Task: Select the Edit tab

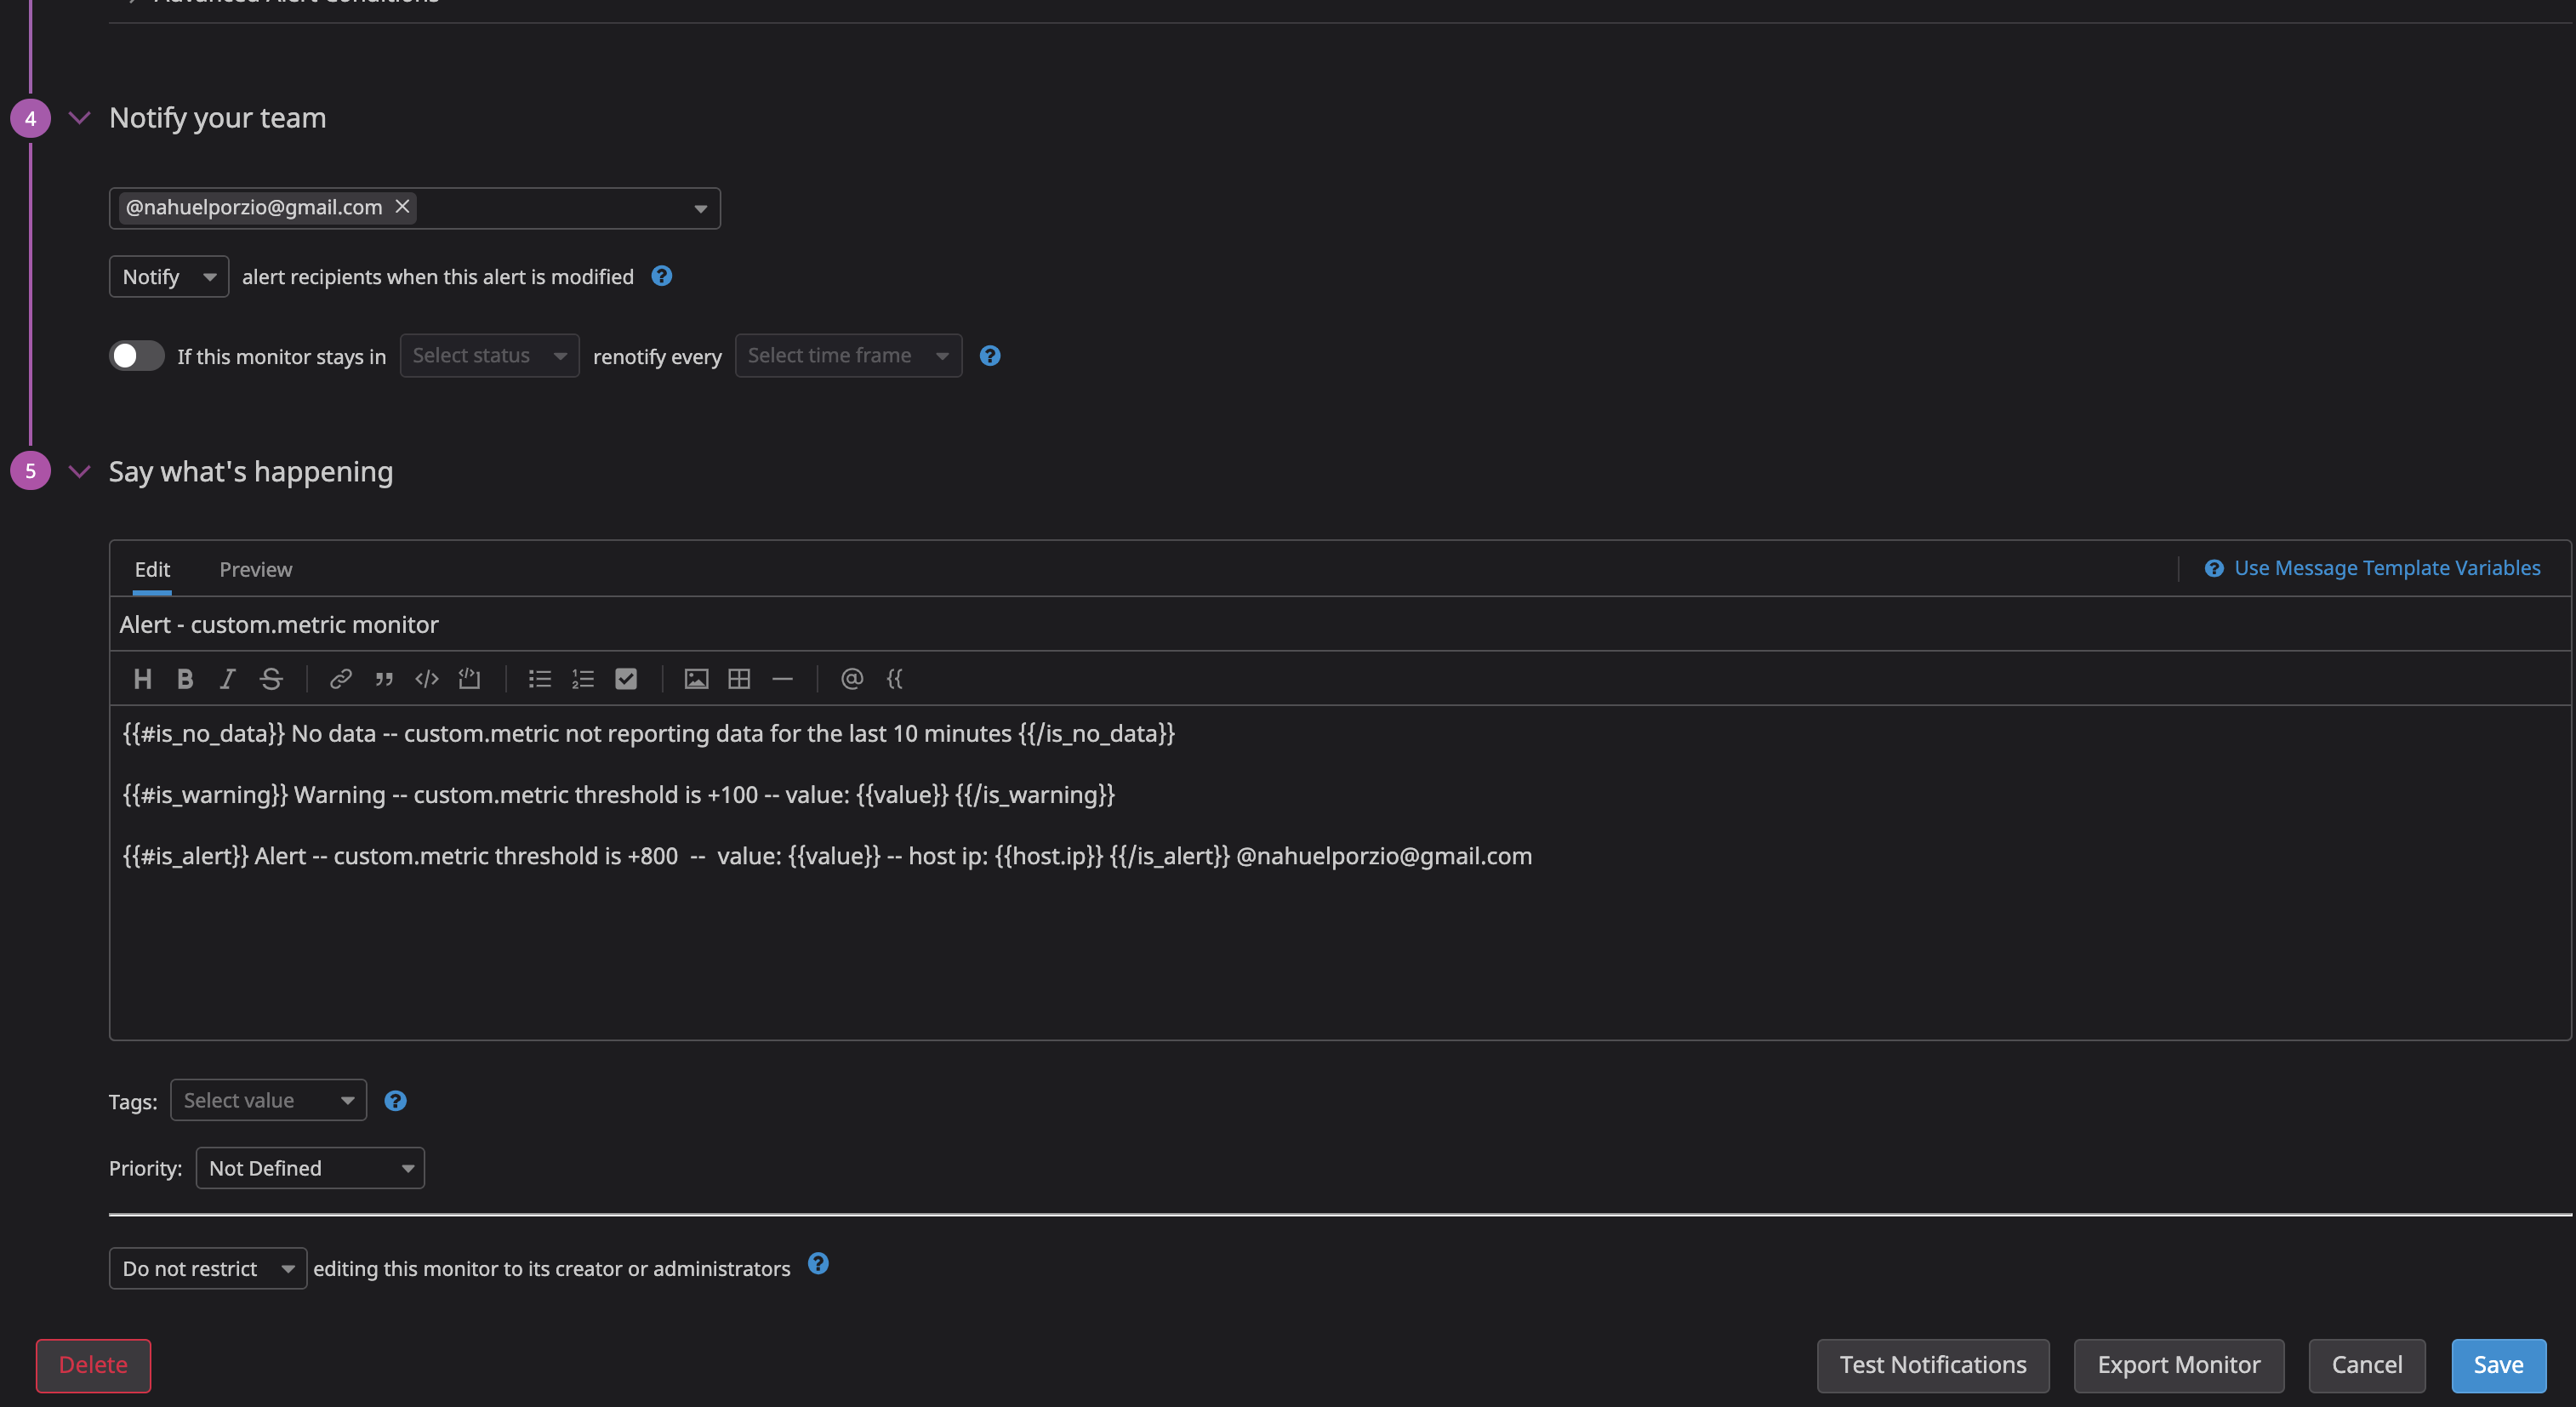Action: click(x=152, y=569)
